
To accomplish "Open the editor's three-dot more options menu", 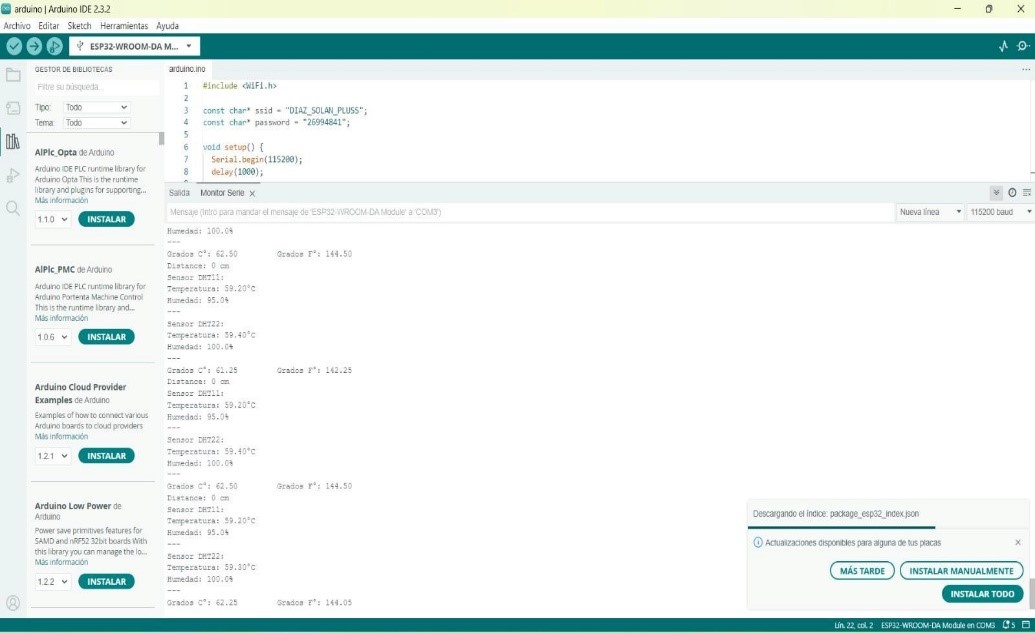I will [1026, 69].
